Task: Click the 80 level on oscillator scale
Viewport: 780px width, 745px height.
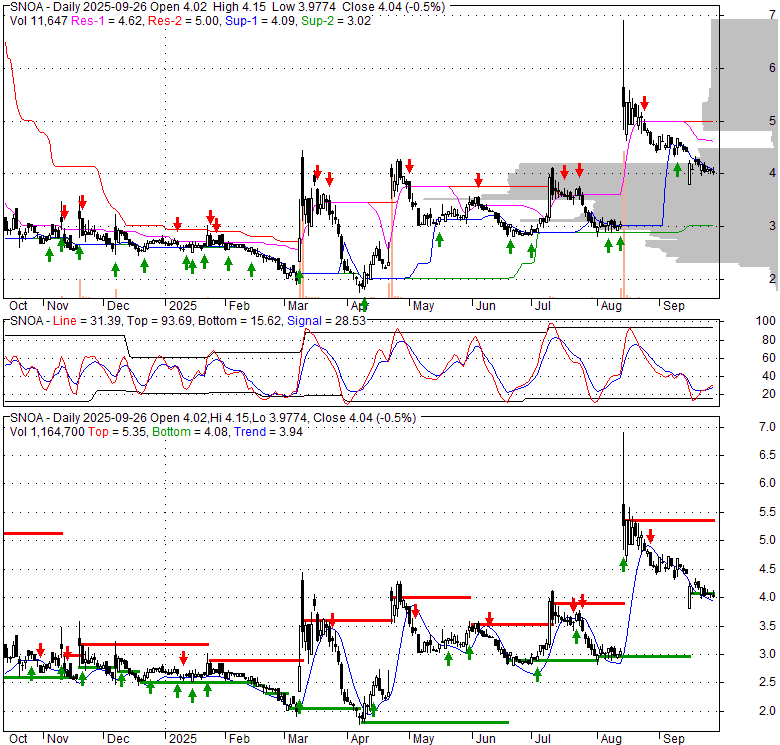Action: pos(769,340)
